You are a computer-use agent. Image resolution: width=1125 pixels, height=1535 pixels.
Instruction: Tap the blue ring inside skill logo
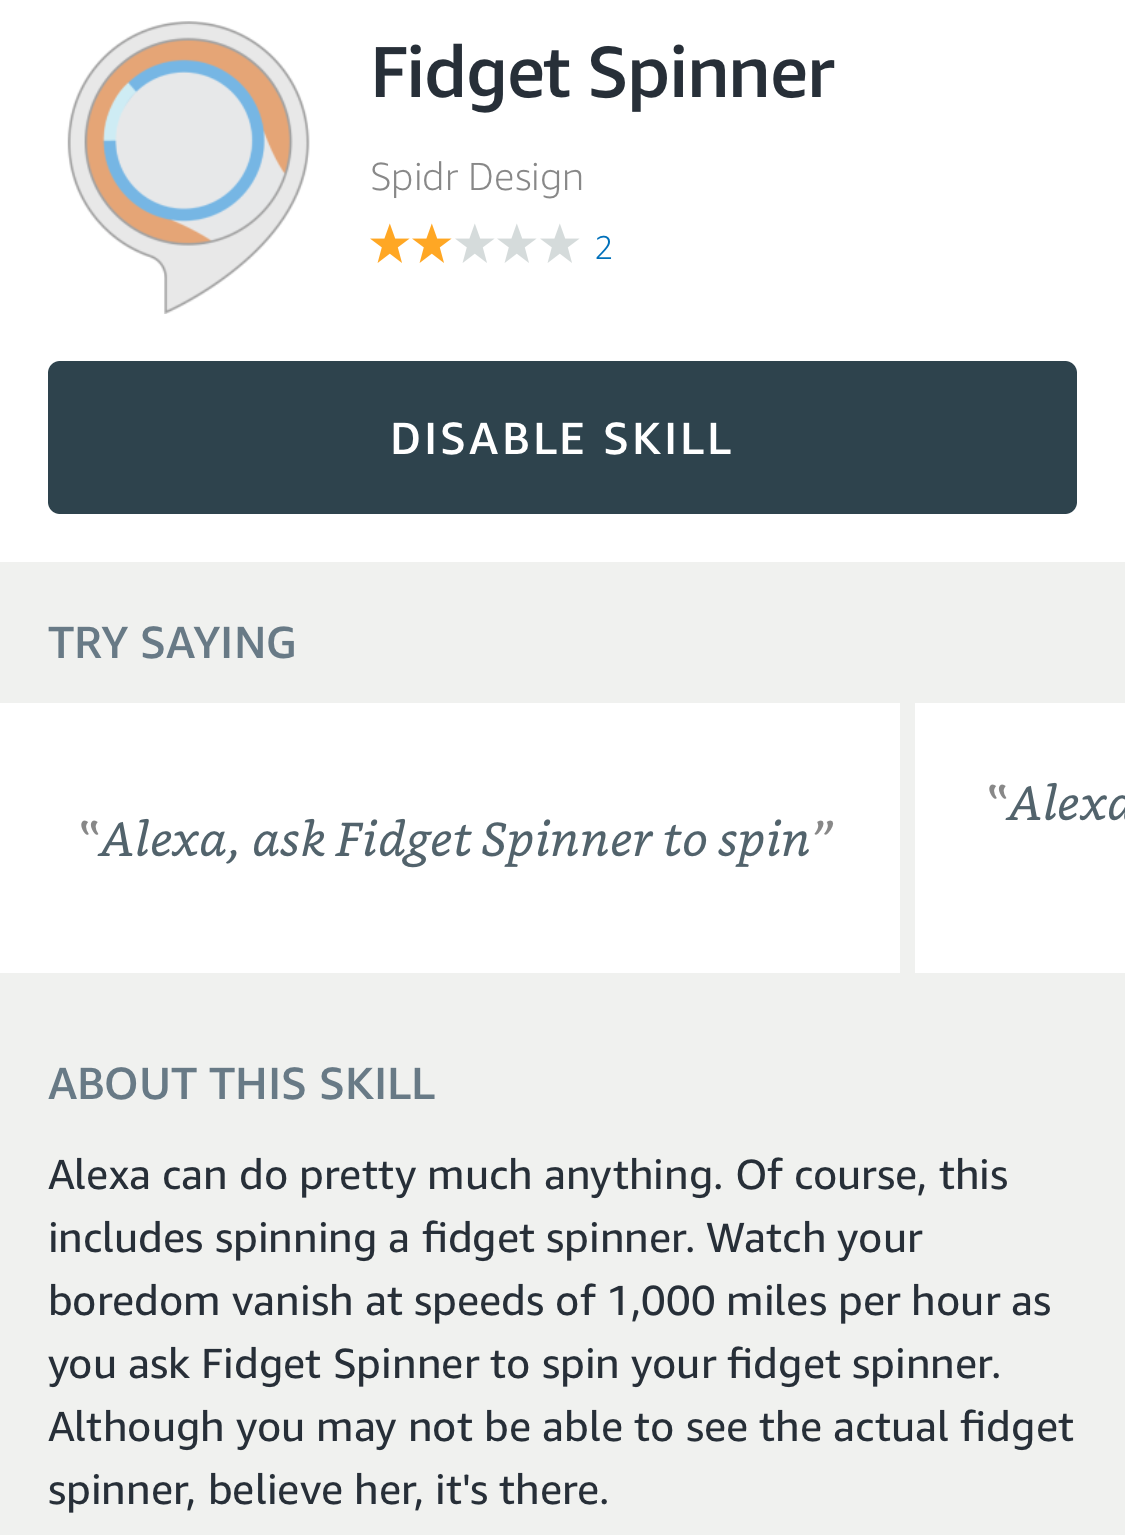184,140
